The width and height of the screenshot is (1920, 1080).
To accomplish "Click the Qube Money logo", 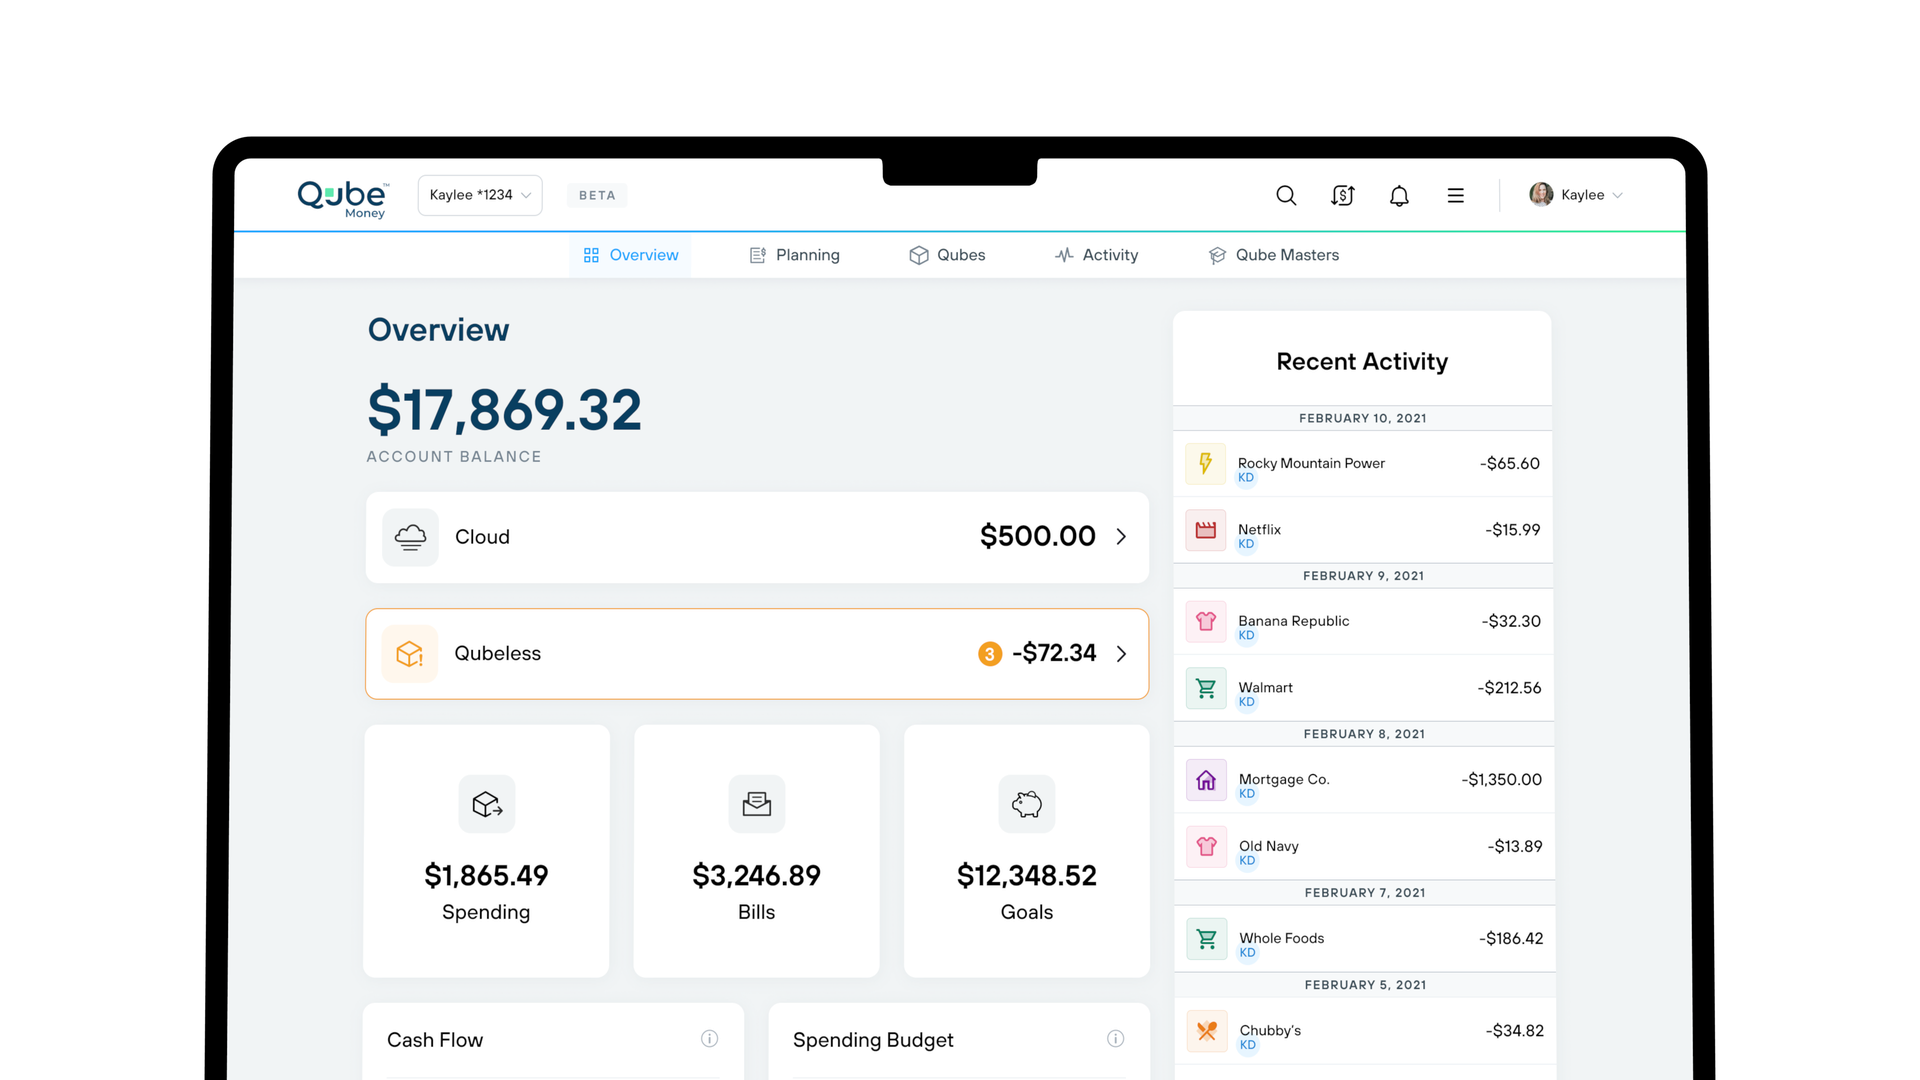I will pos(341,197).
